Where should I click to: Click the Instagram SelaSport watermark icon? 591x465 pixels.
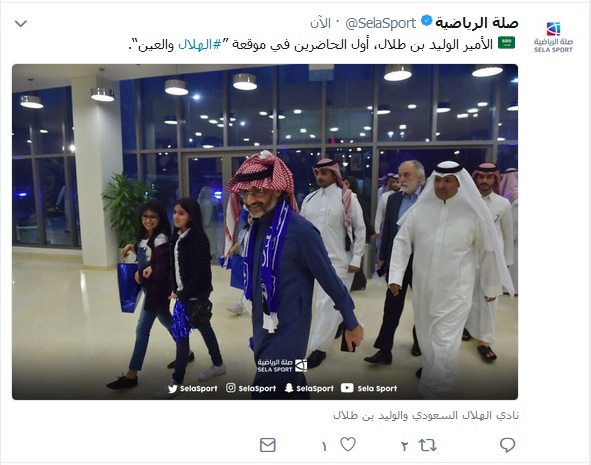[231, 387]
